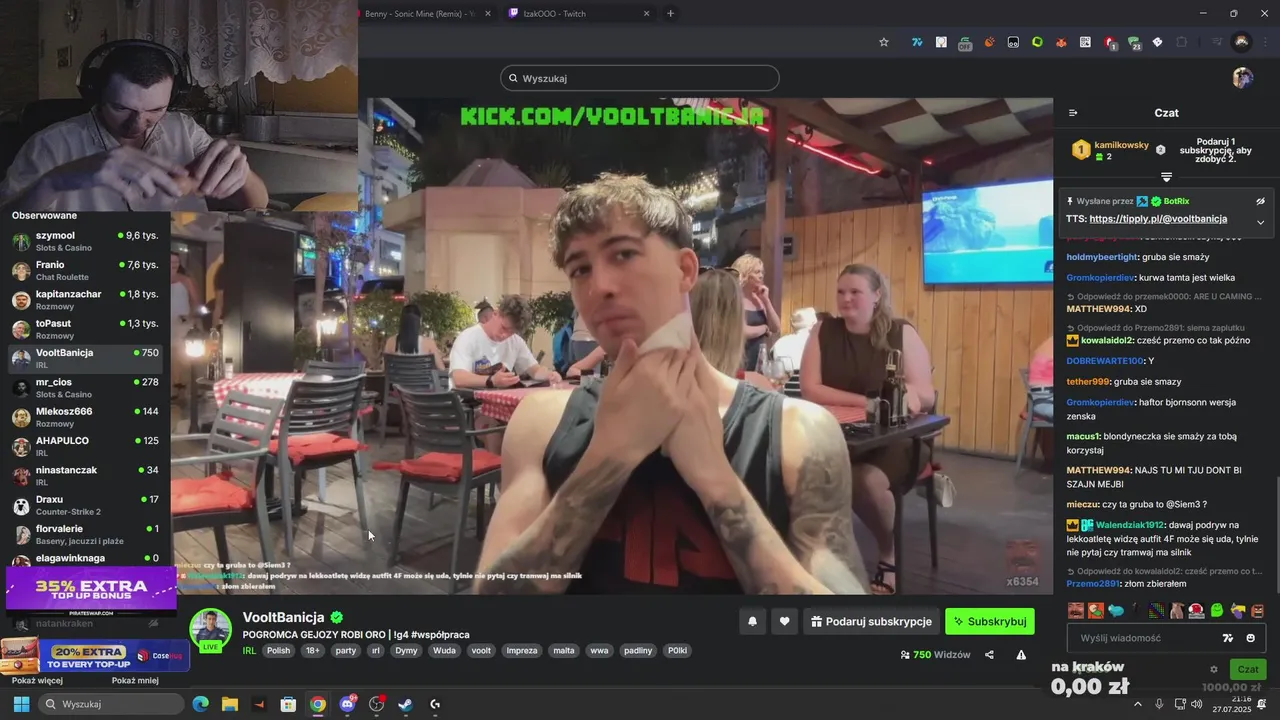This screenshot has height=720, width=1280.
Task: Pick the green blob emote
Action: coord(1217,610)
